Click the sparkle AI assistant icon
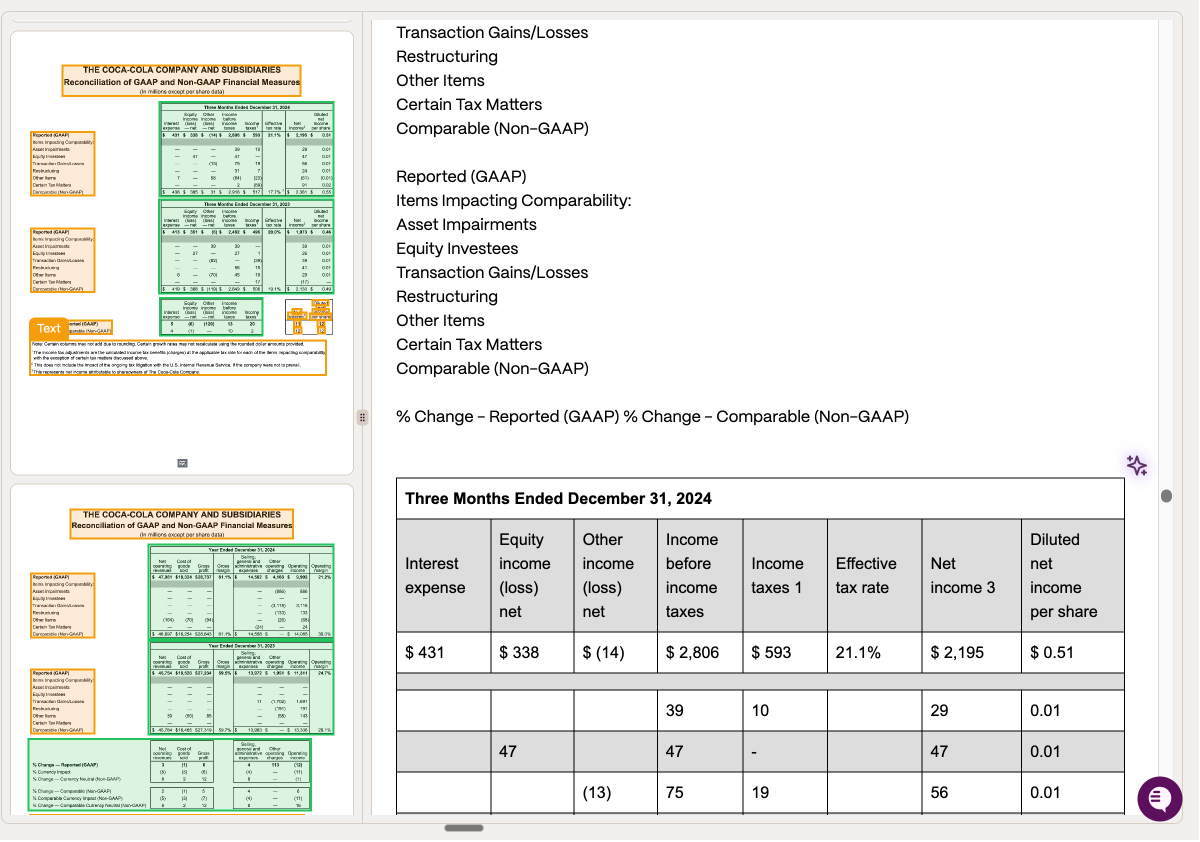This screenshot has height=842, width=1200. (x=1136, y=465)
